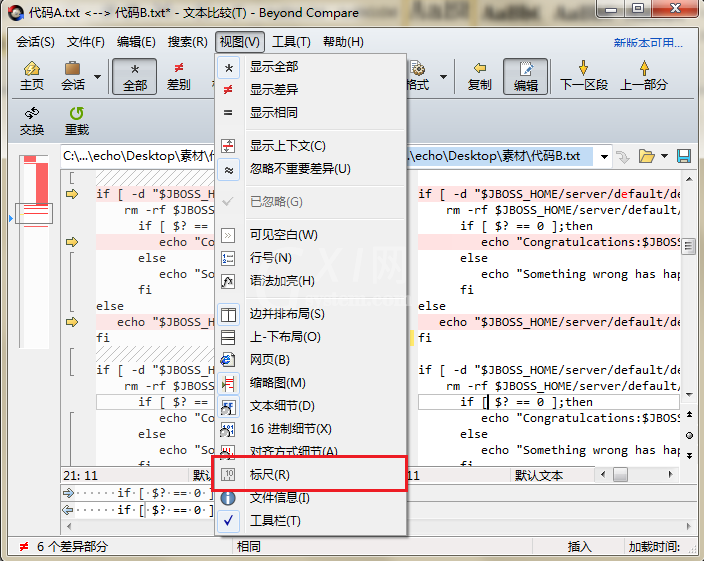The height and width of the screenshot is (561, 704).
Task: Toggle 缩略图(M) thumbnail view option
Action: click(311, 383)
